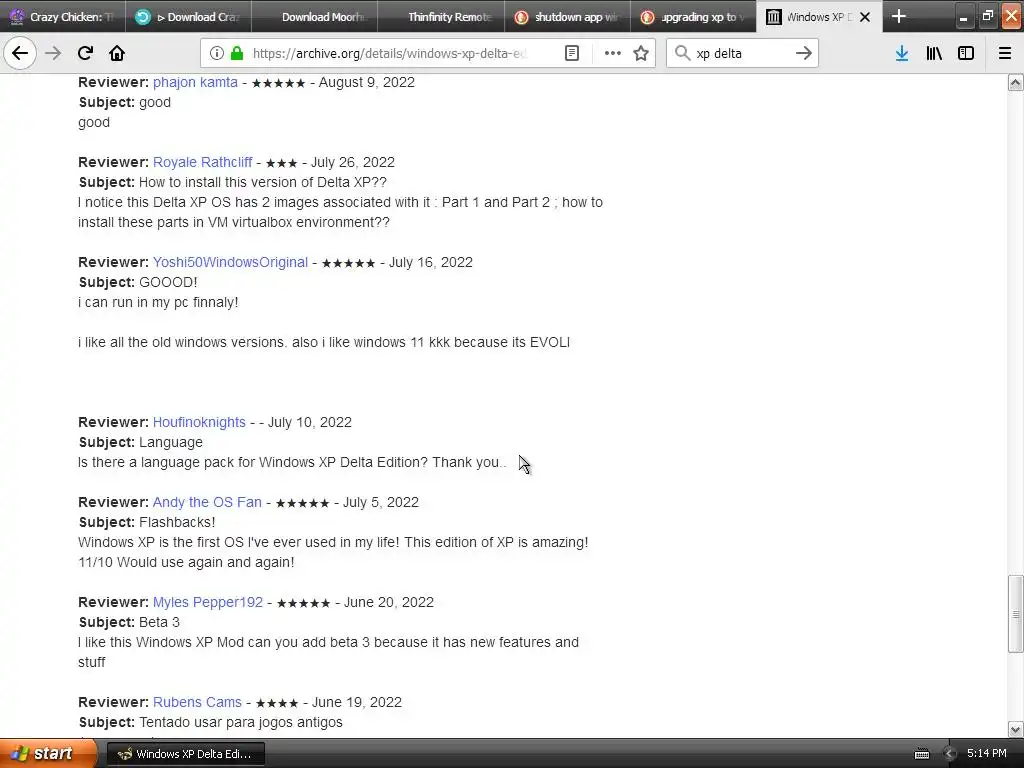Click the 'Beta 3' subject text
1024x768 pixels.
[159, 622]
